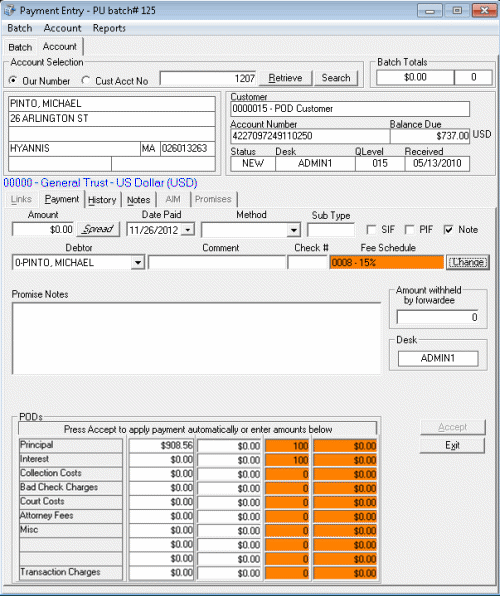Screen dimensions: 500x596
Task: Select the Account tab below the menu bar
Action: pyautogui.click(x=60, y=47)
